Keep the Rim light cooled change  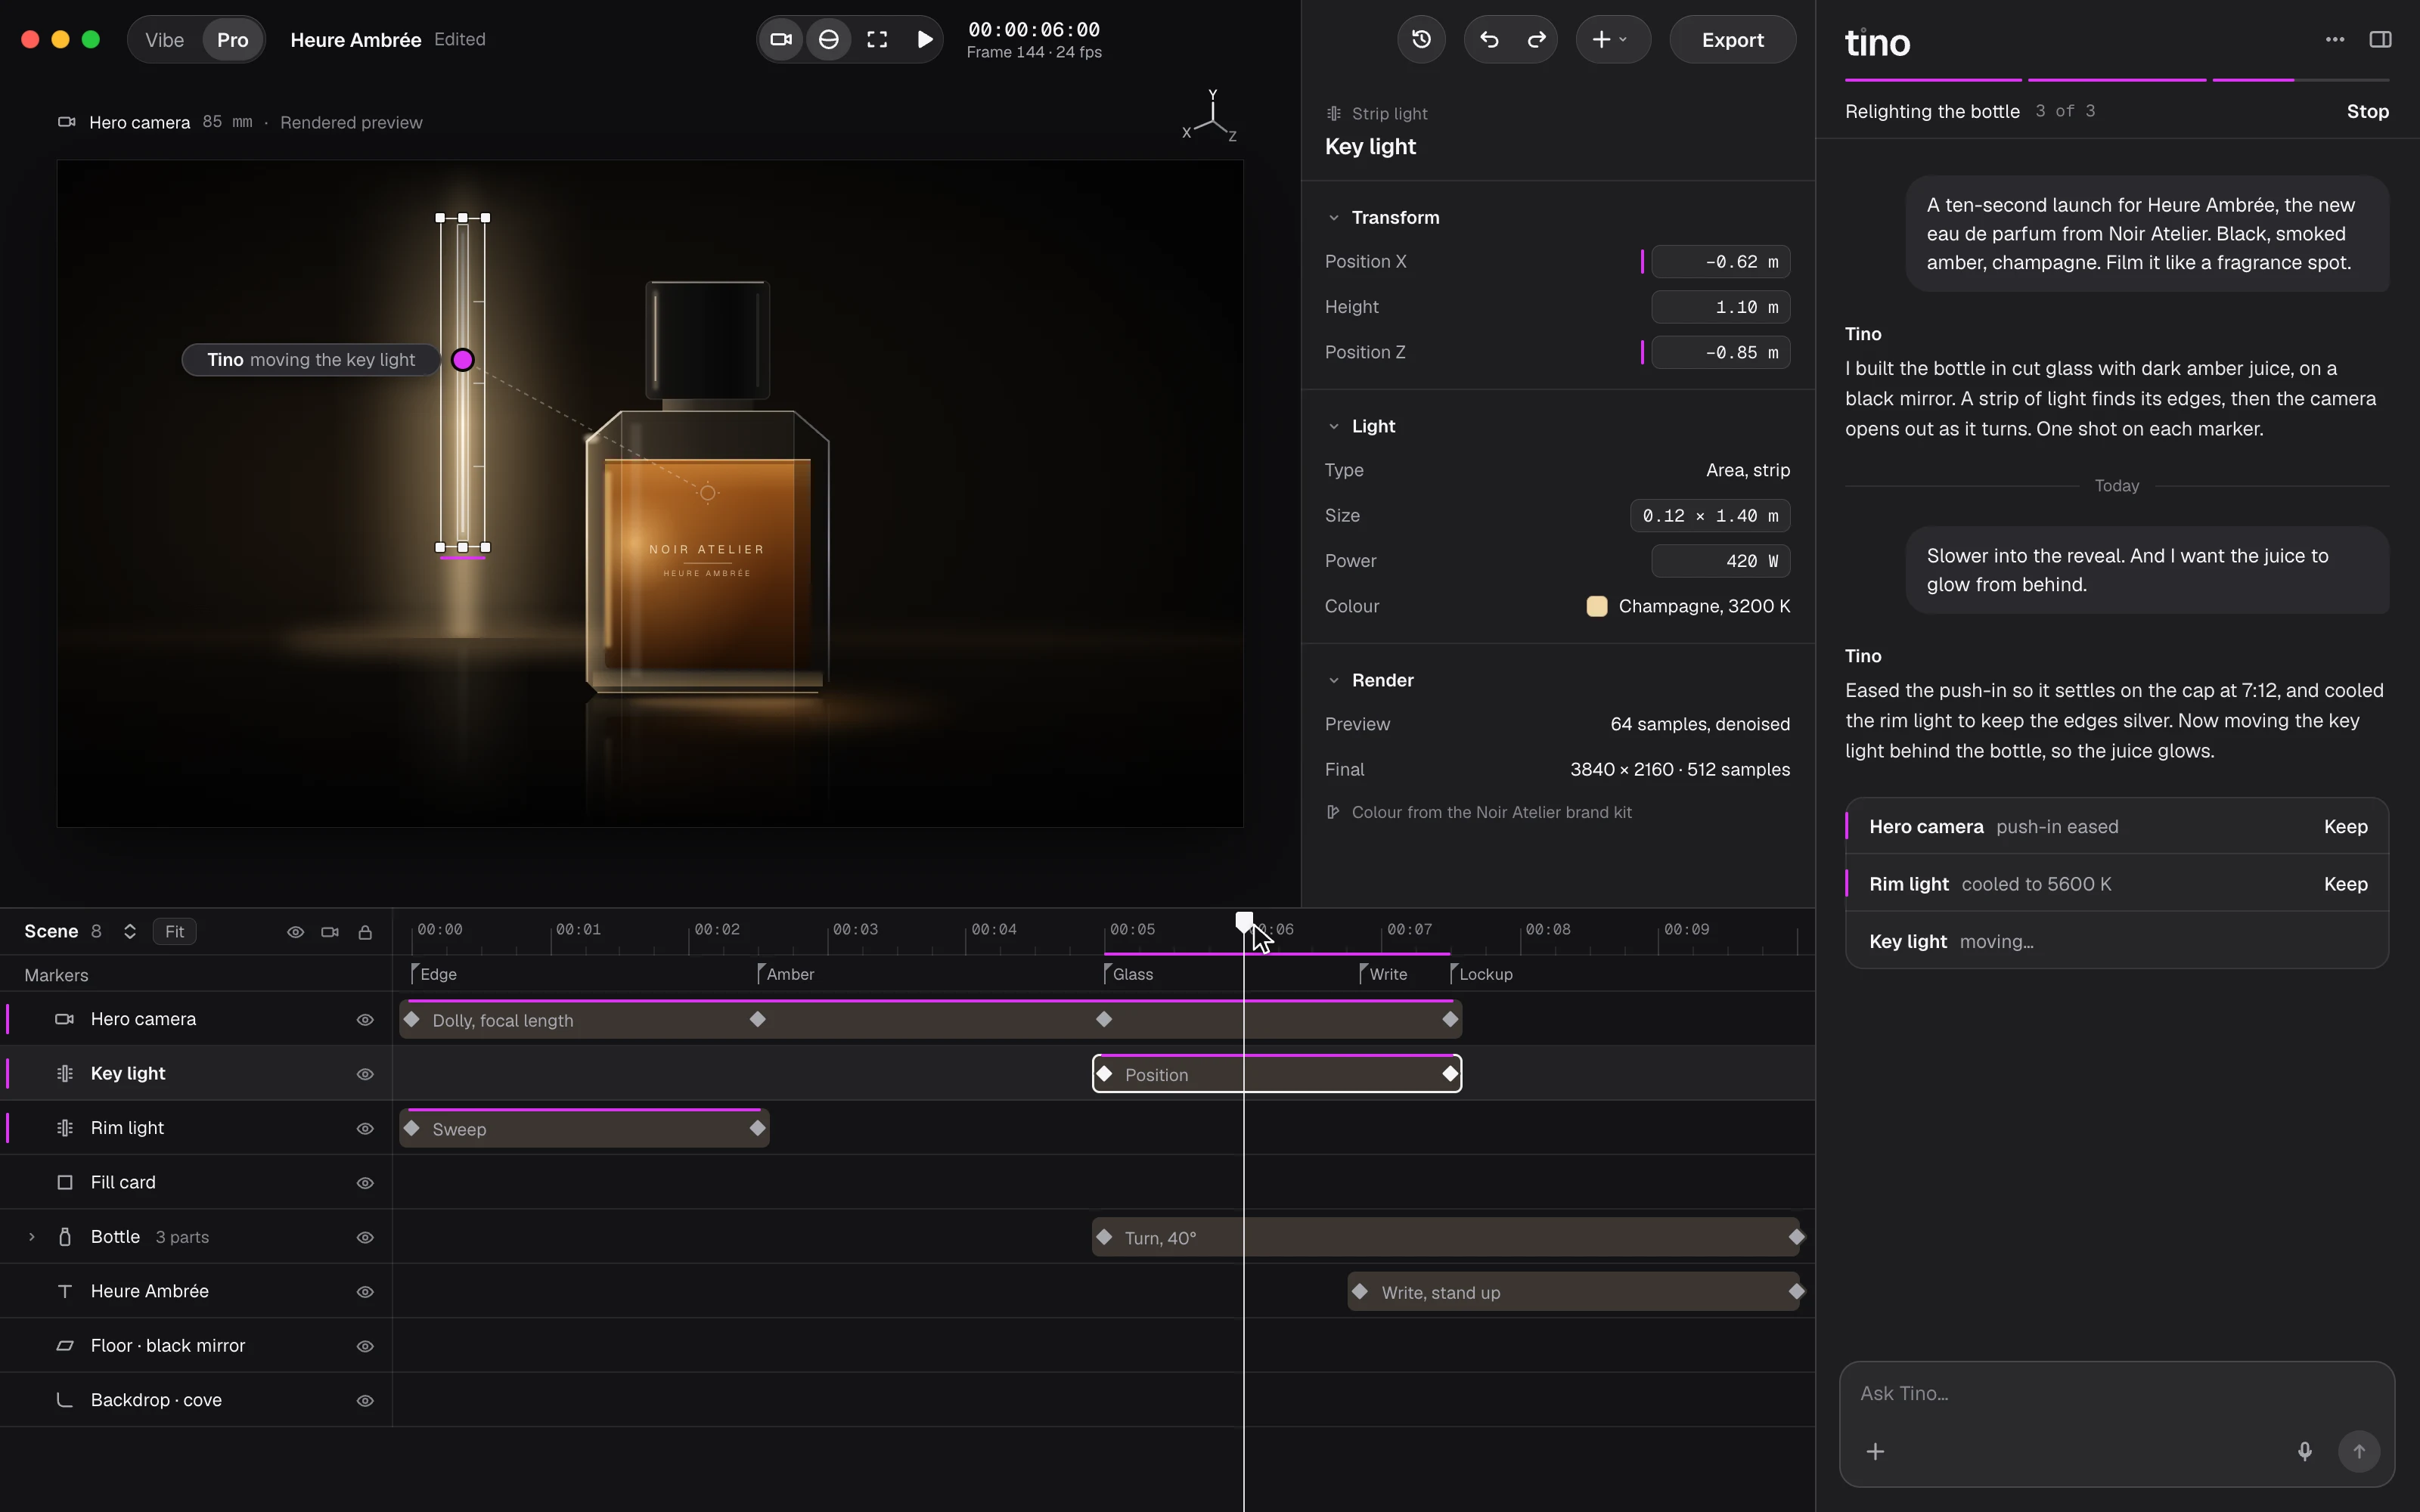(x=2345, y=884)
